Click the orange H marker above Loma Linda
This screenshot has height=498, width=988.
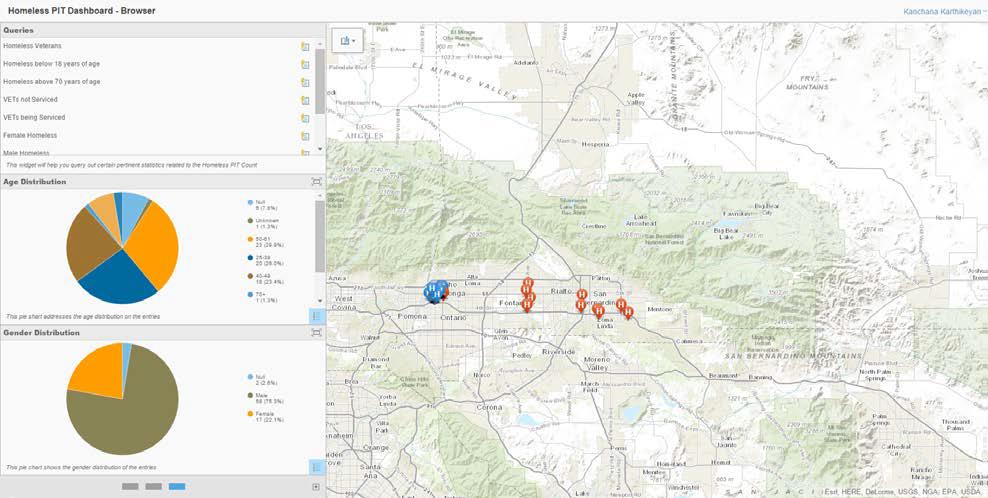point(599,311)
